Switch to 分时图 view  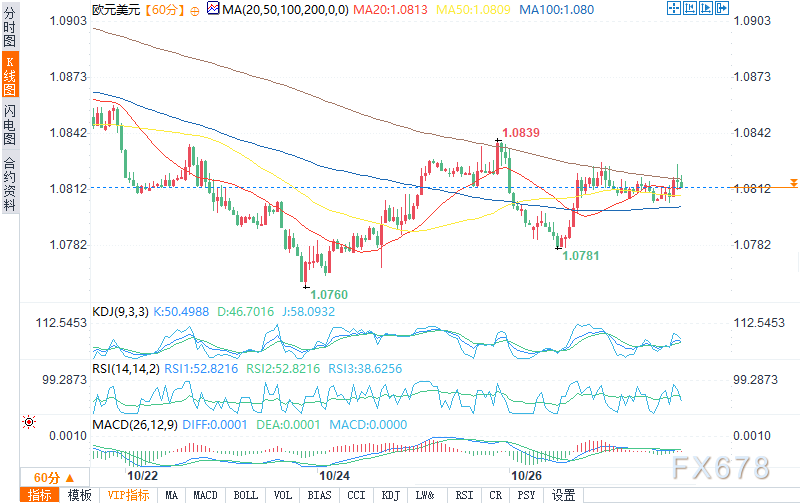(10, 27)
